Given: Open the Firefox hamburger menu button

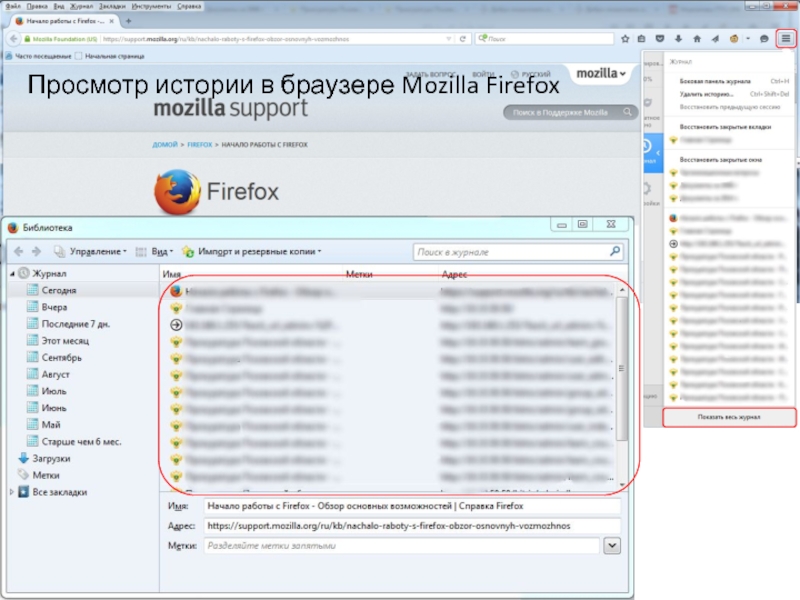Looking at the screenshot, I should click(786, 38).
